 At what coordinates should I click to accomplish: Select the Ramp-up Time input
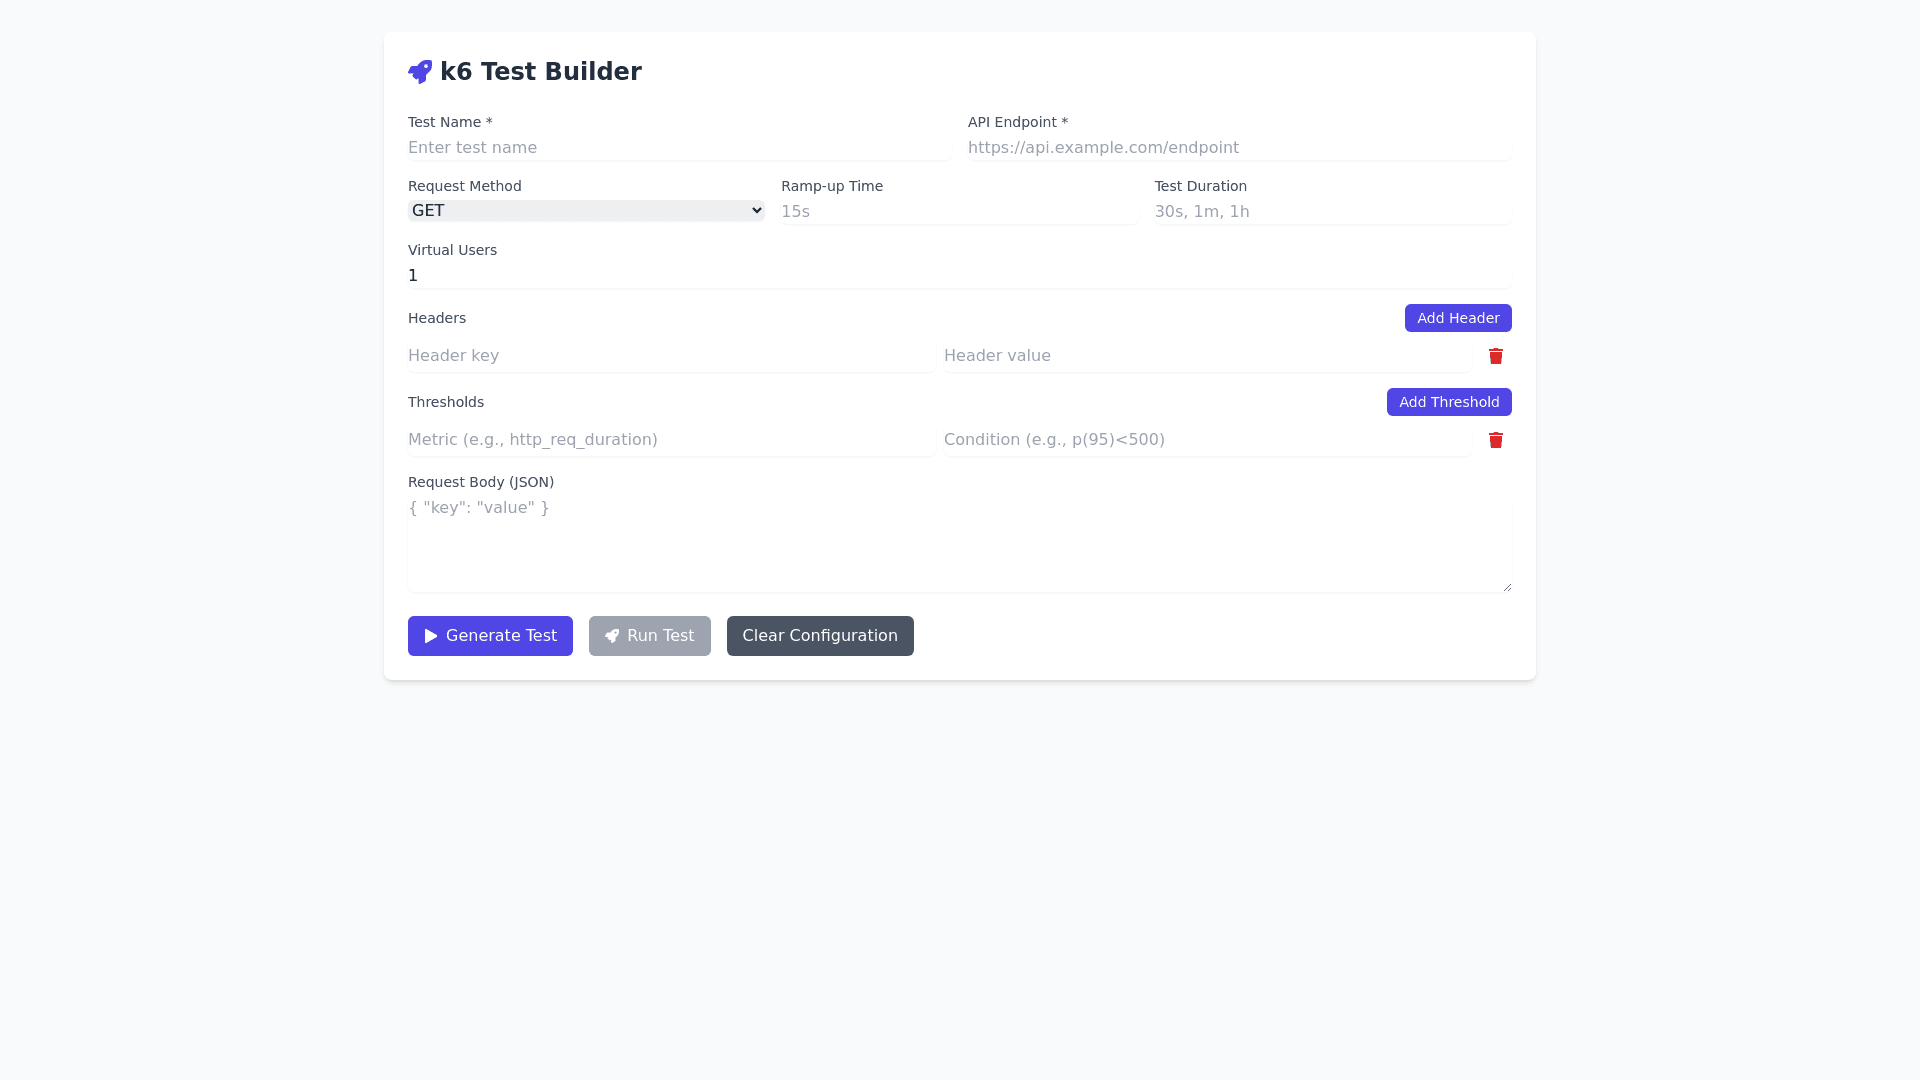tap(959, 212)
